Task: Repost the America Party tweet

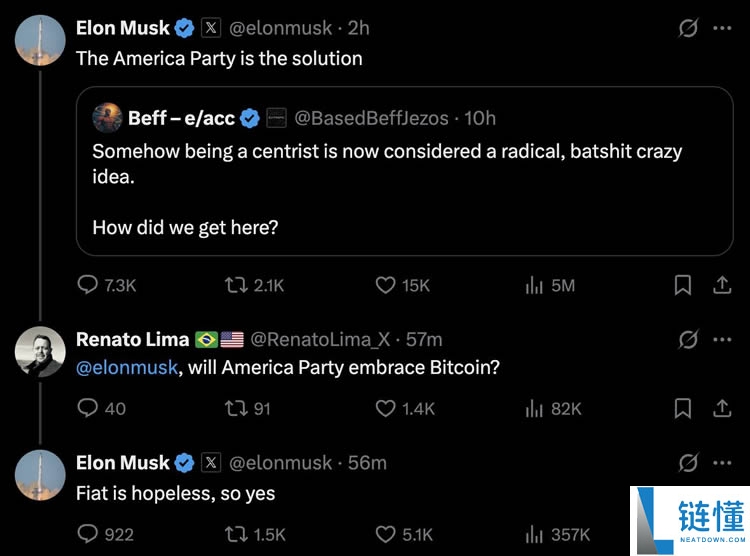Action: point(237,285)
